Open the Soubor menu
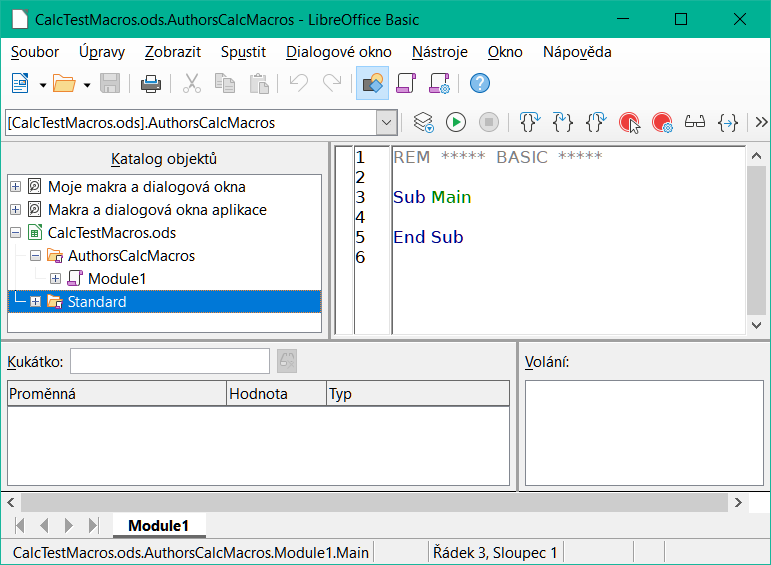 coord(35,52)
